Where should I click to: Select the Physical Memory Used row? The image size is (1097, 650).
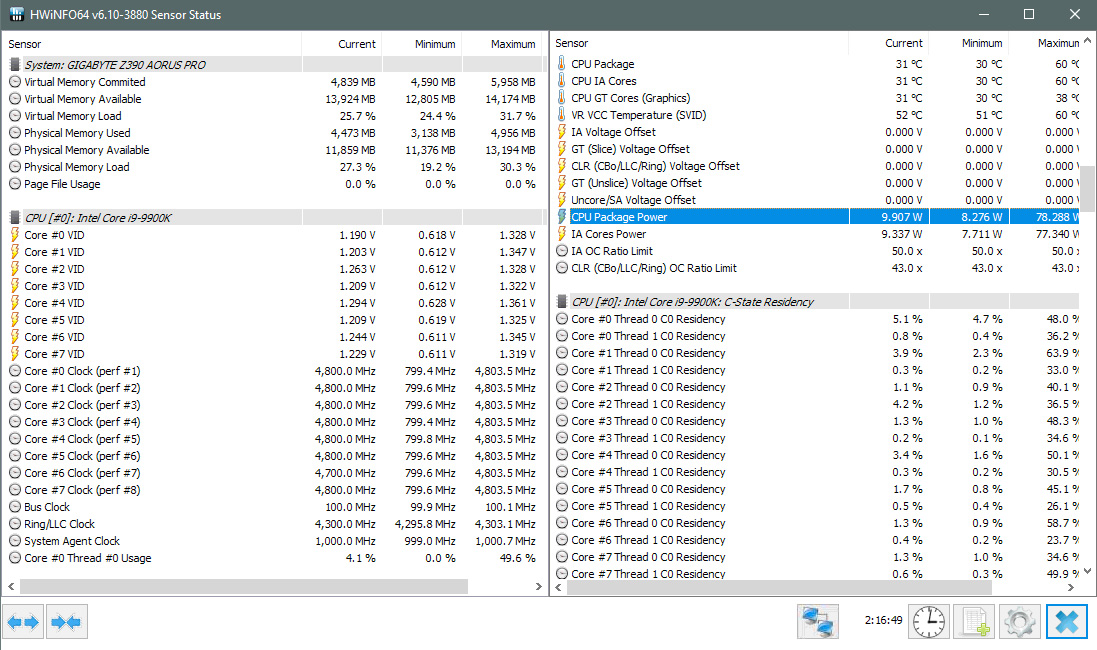[x=273, y=133]
